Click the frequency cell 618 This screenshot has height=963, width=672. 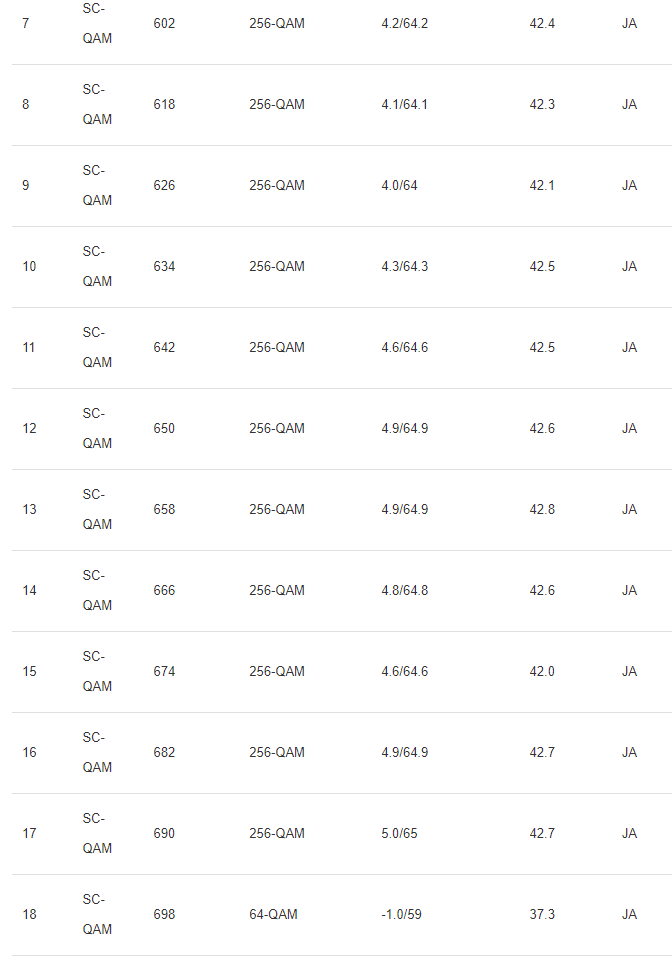pyautogui.click(x=164, y=104)
